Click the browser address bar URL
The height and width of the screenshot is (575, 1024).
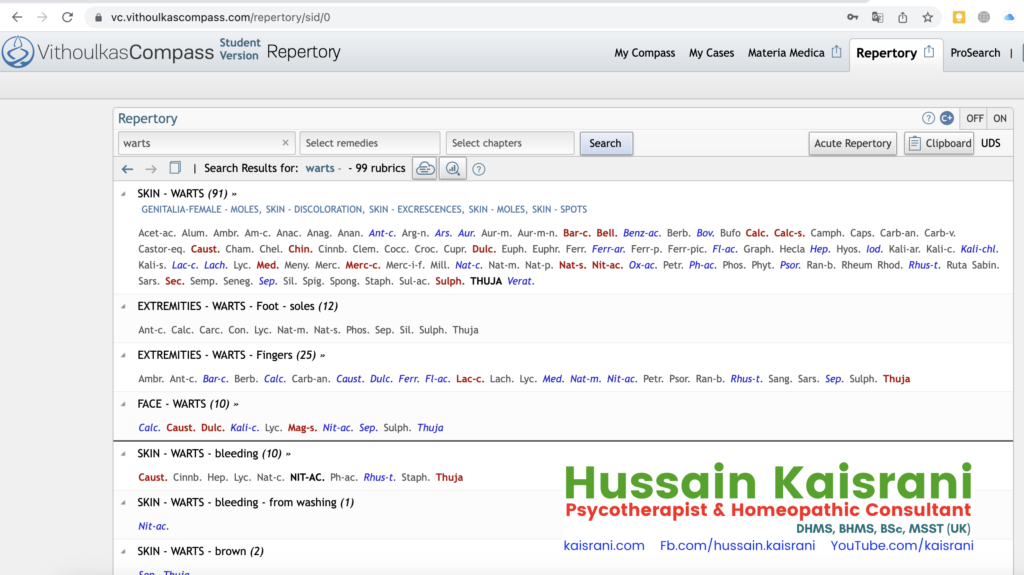[x=221, y=17]
